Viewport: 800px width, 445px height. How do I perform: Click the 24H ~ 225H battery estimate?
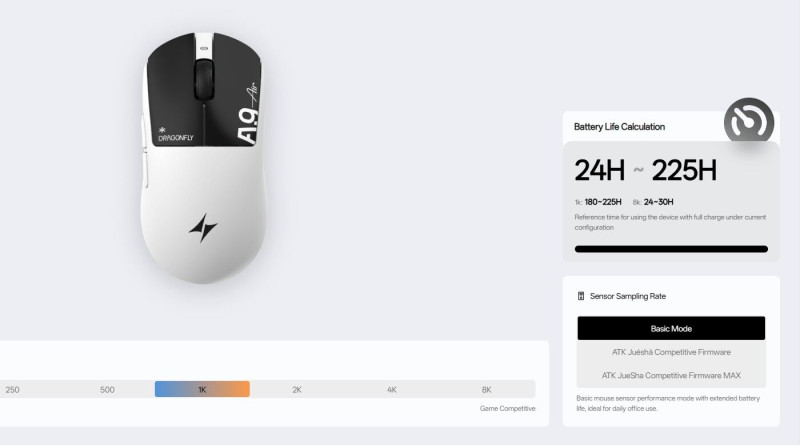pyautogui.click(x=645, y=170)
